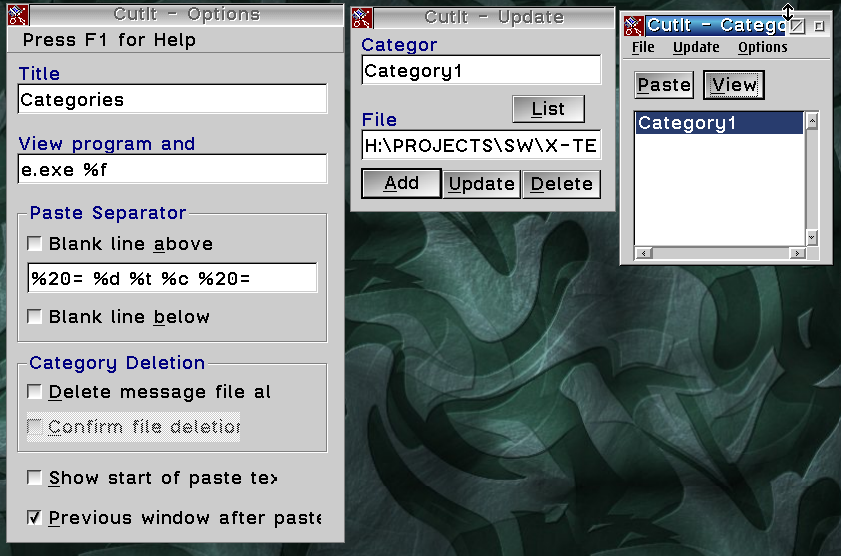841x556 pixels.
Task: Click the CutIt Categories window system icon
Action: pyautogui.click(x=633, y=26)
